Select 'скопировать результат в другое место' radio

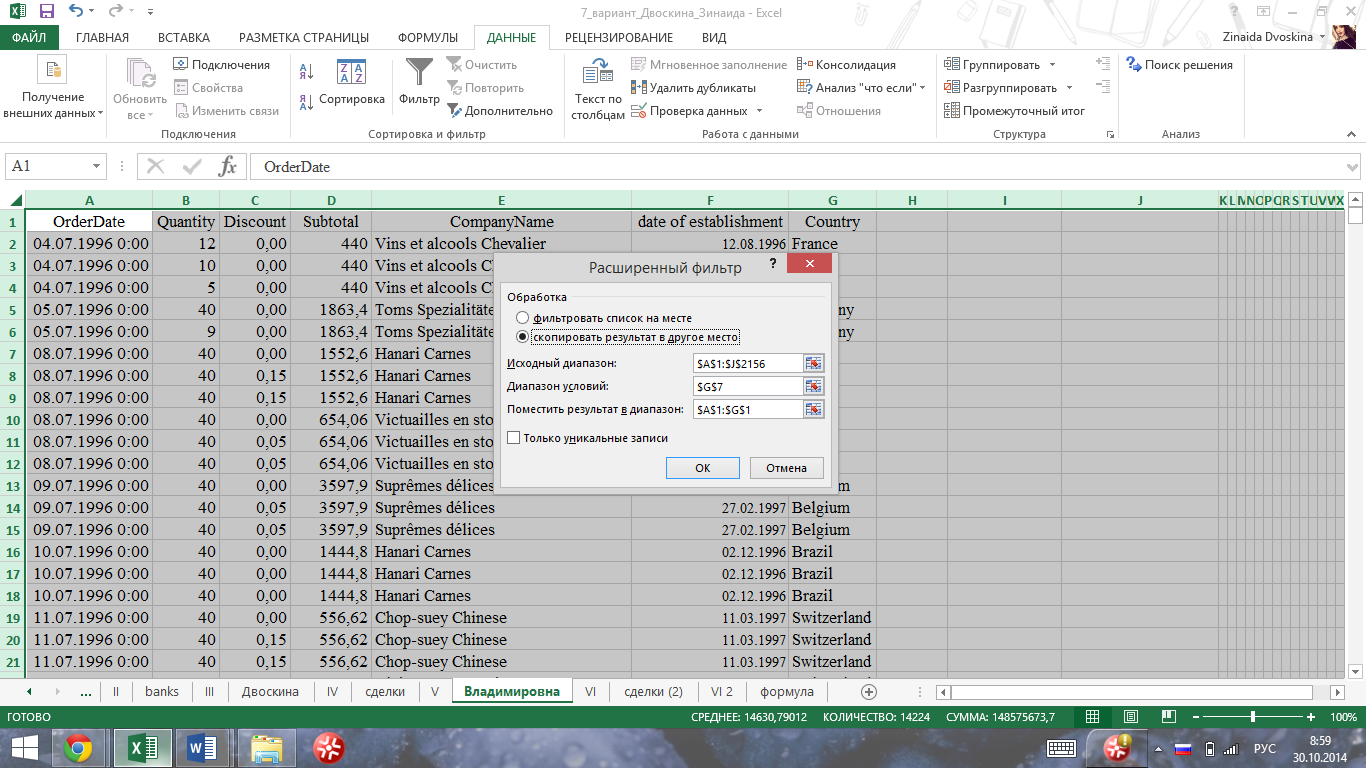(522, 337)
